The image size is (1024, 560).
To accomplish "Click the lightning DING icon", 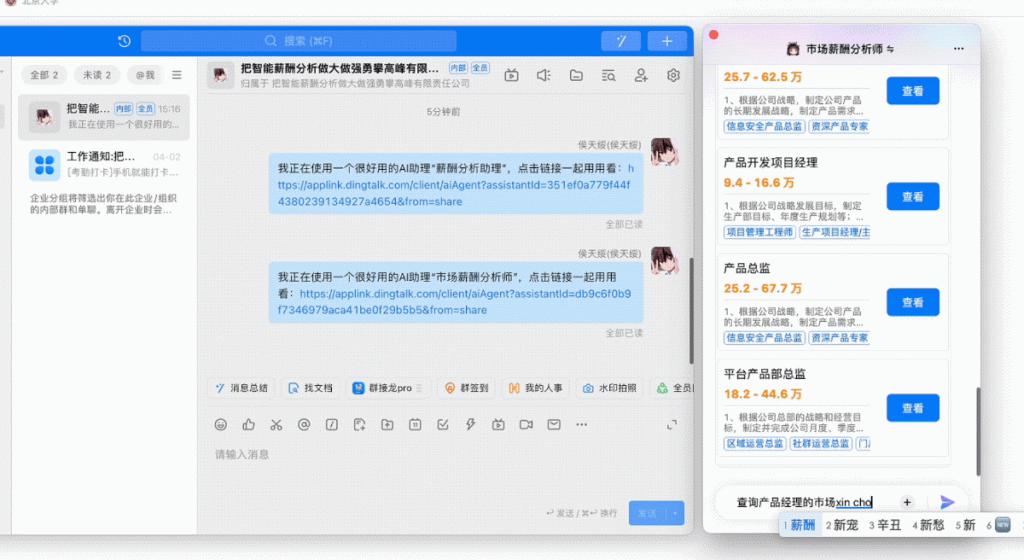I will click(470, 425).
